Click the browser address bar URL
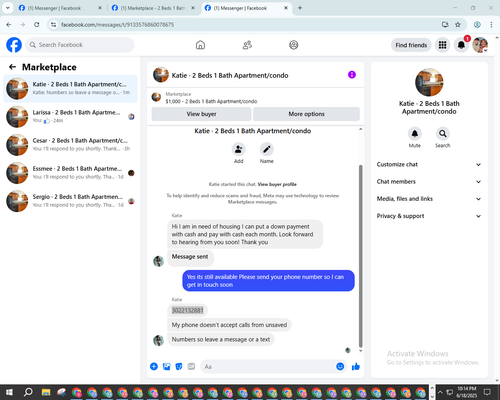The width and height of the screenshot is (500, 400). click(117, 25)
